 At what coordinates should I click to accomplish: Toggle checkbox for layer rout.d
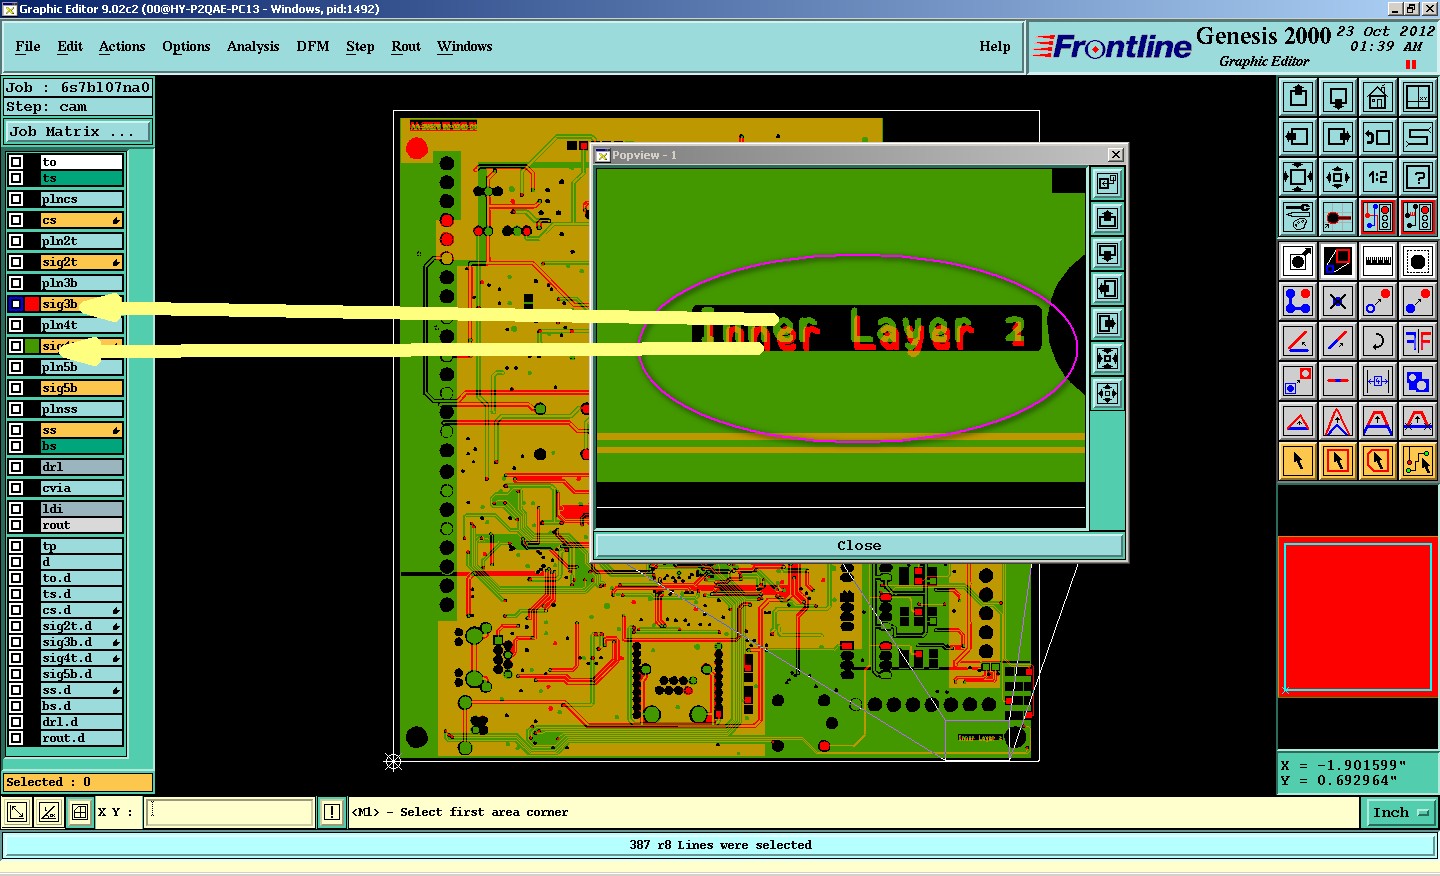pos(16,738)
